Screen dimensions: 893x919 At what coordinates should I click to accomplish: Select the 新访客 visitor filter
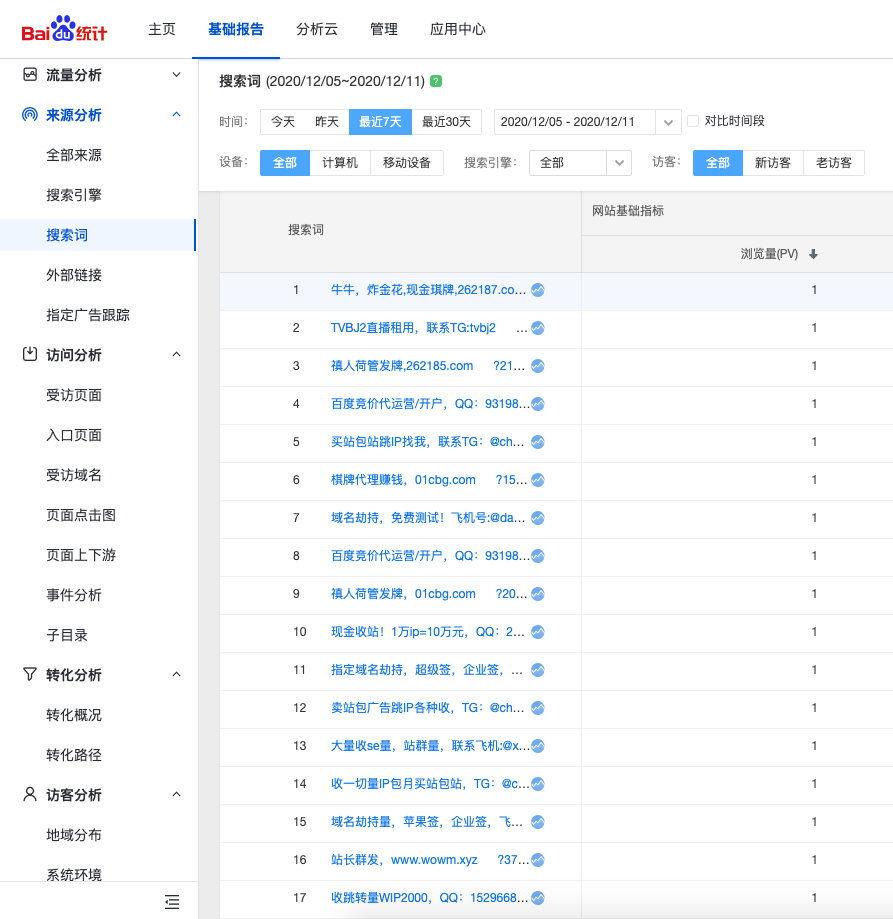773,163
